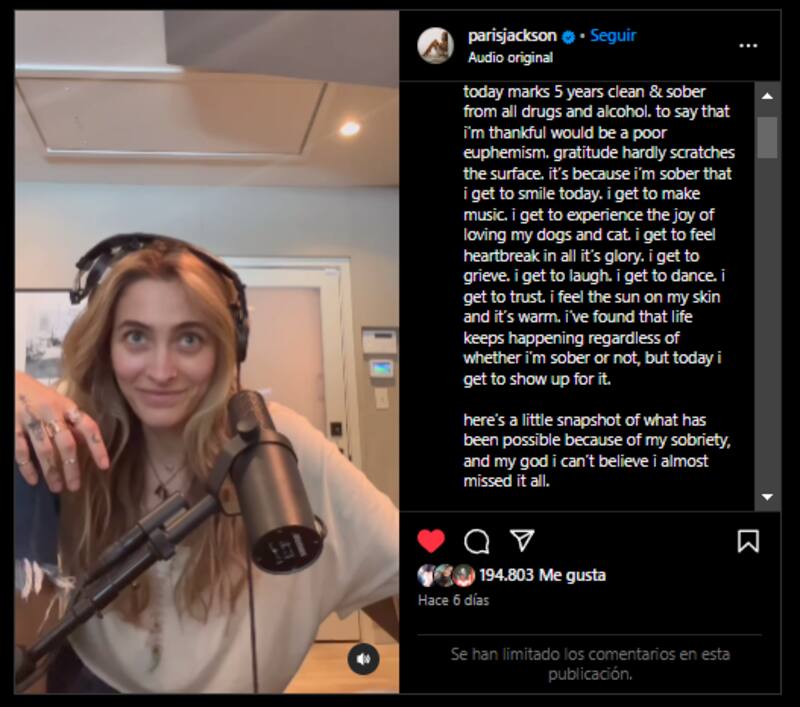Click the caption scrollbar thumb
Screen dimensions: 800x707
767,138
